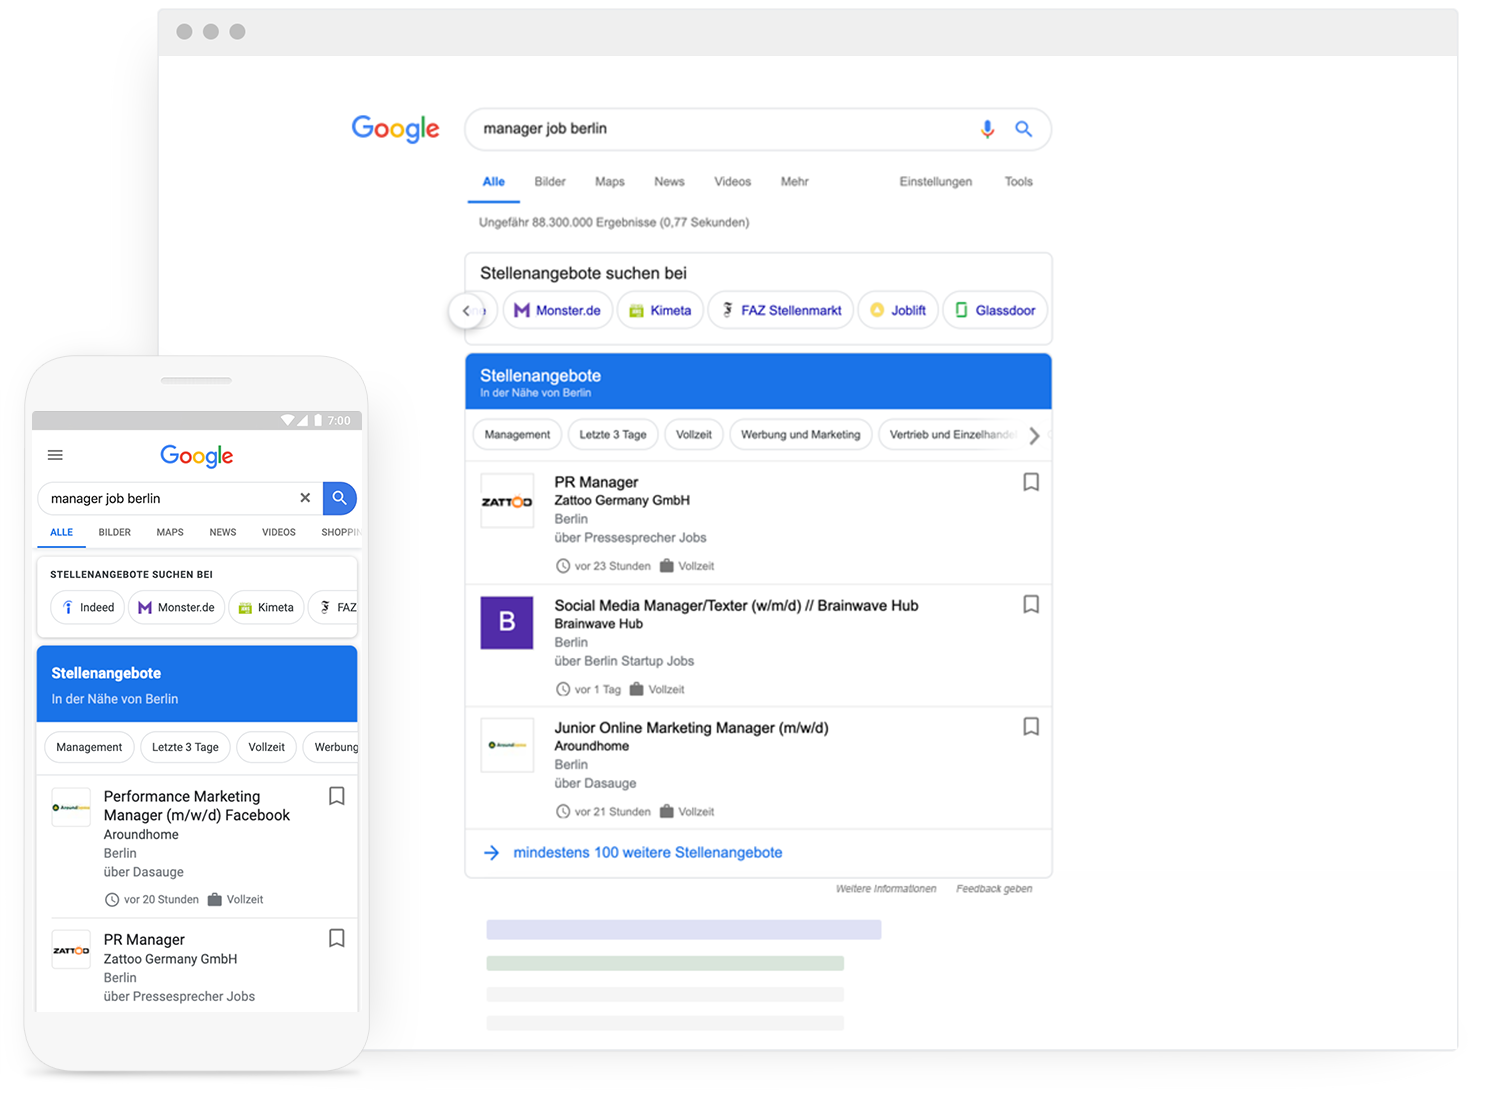Open Monster.de chip on desktop
Screen dimensions: 1506x1098
click(557, 310)
